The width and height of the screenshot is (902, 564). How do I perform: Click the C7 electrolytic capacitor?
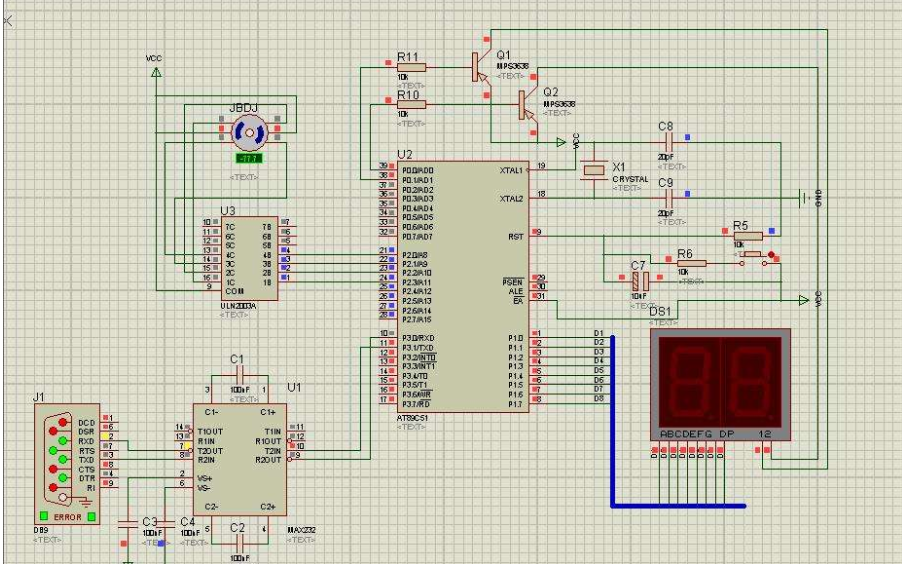tap(640, 281)
